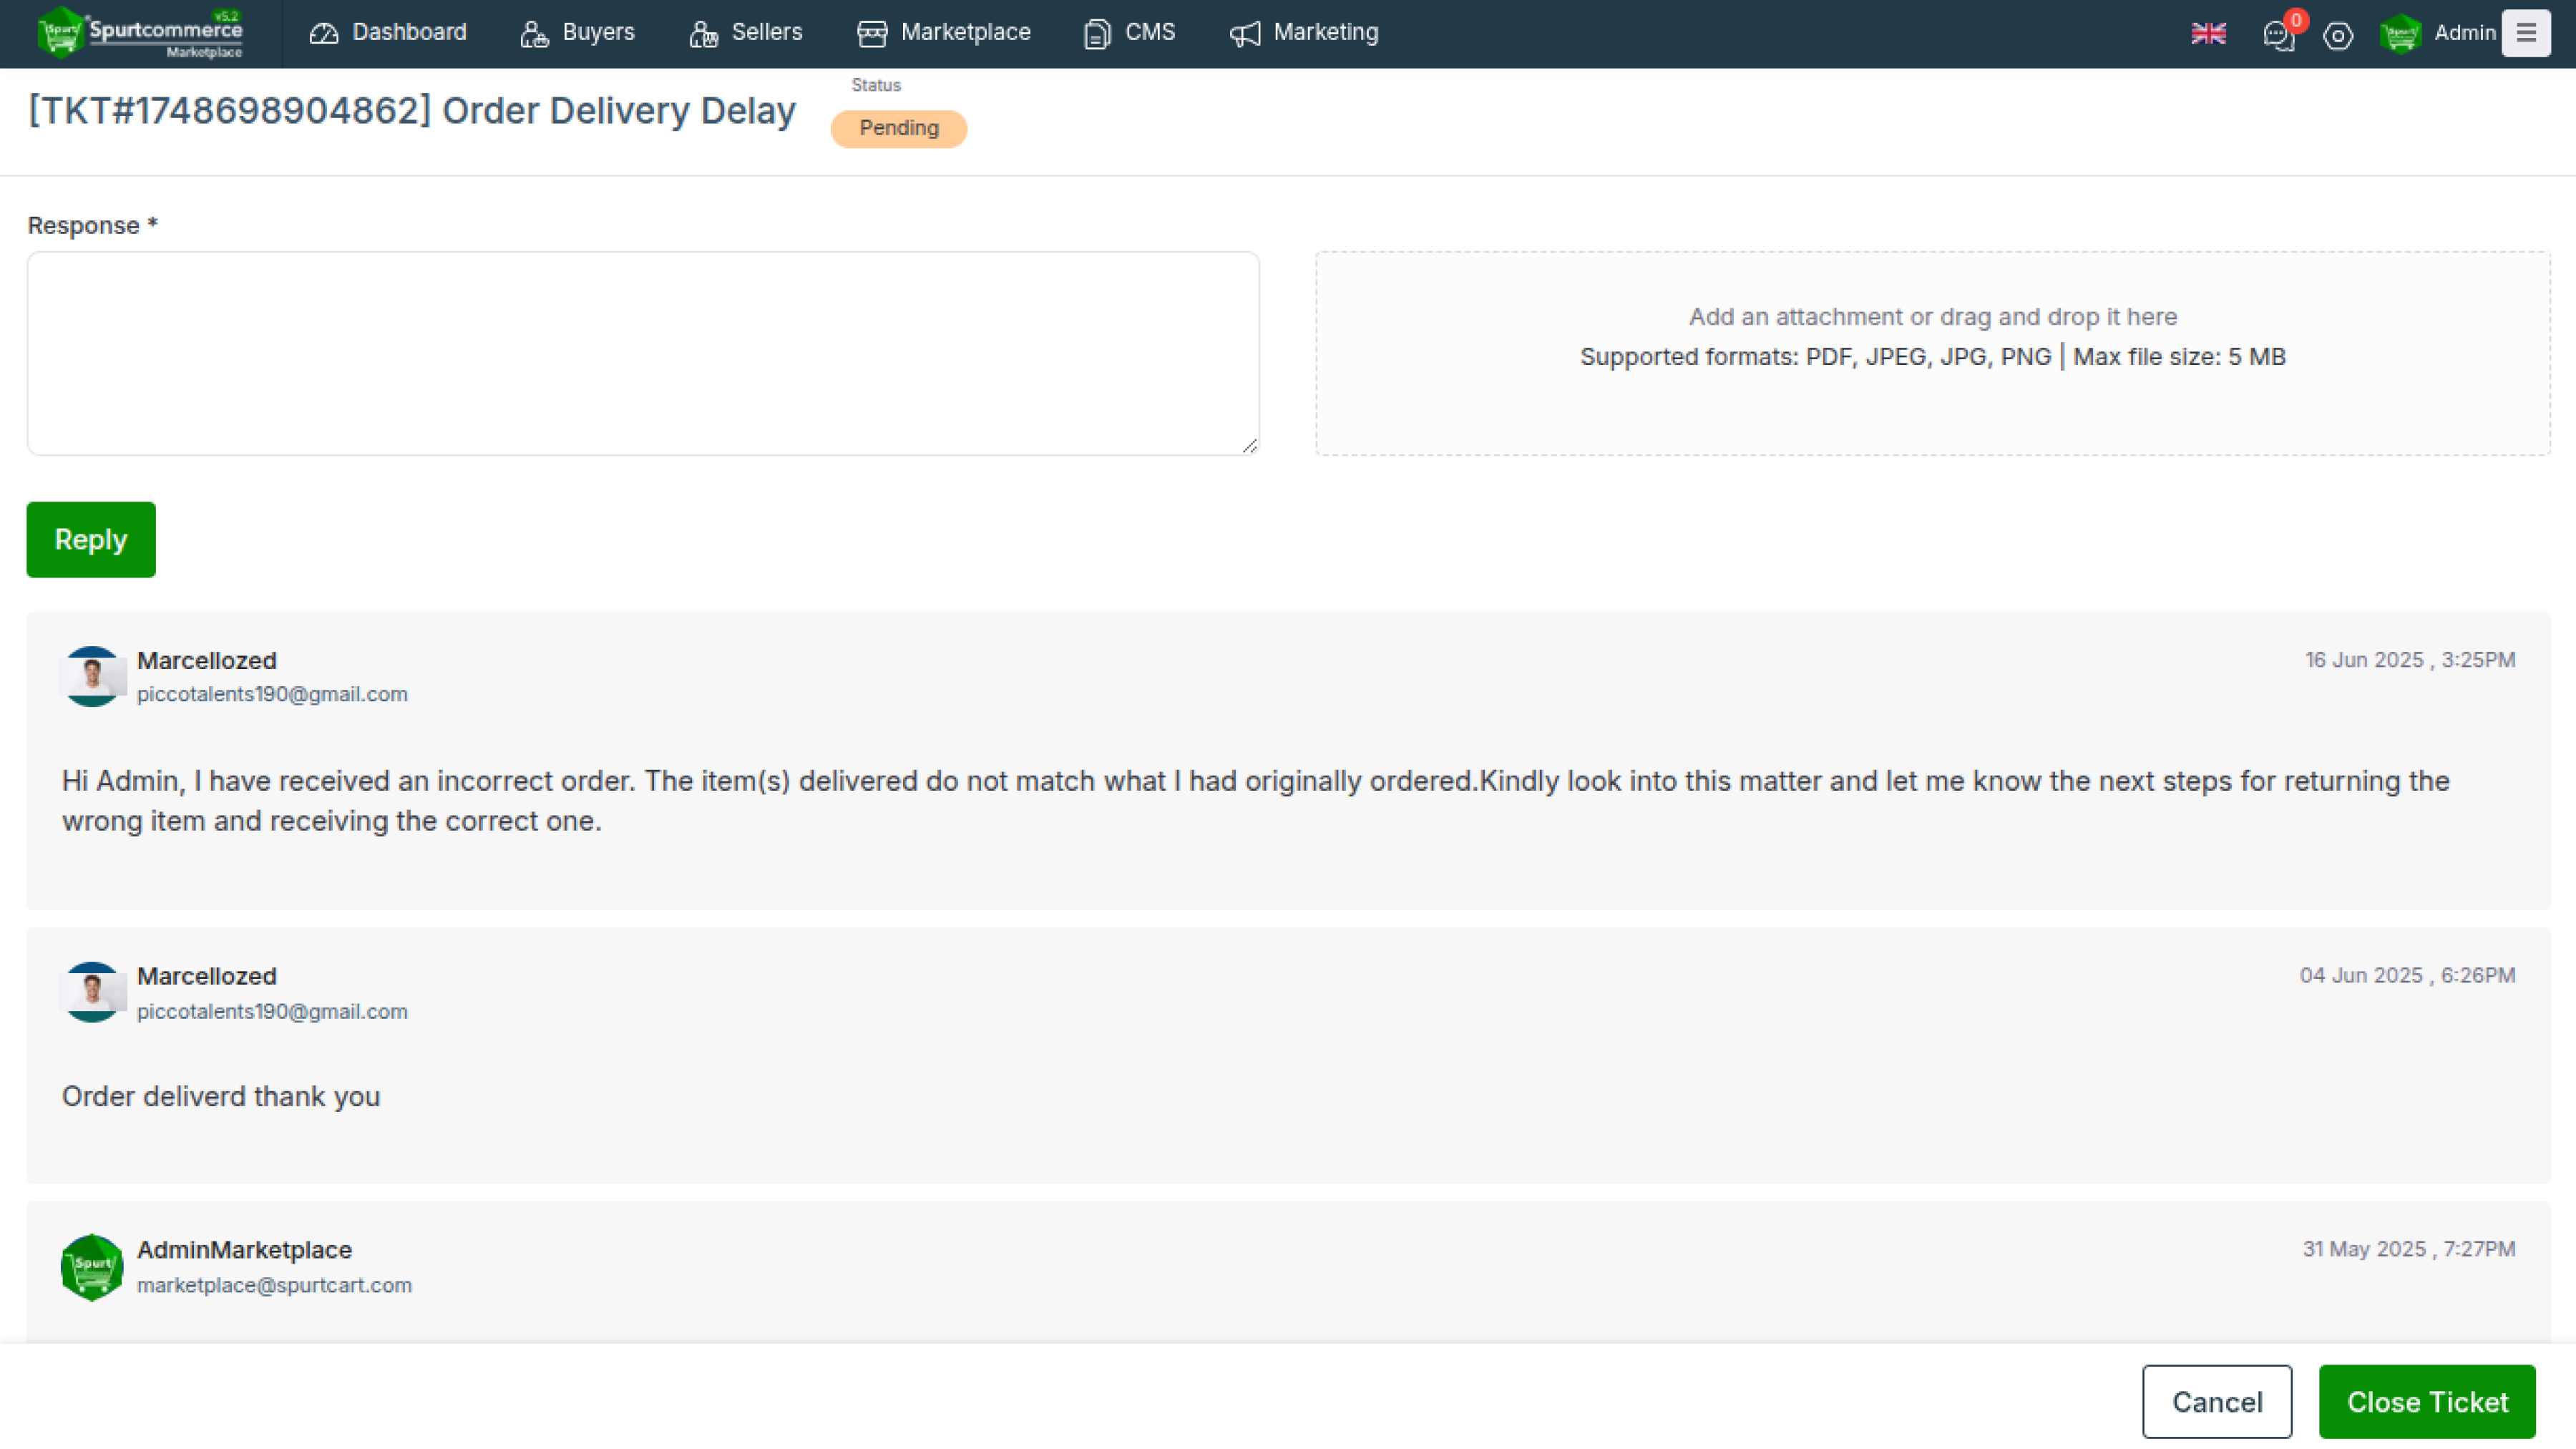Open the Sellers menu
The image size is (2576, 1449).
(x=746, y=33)
